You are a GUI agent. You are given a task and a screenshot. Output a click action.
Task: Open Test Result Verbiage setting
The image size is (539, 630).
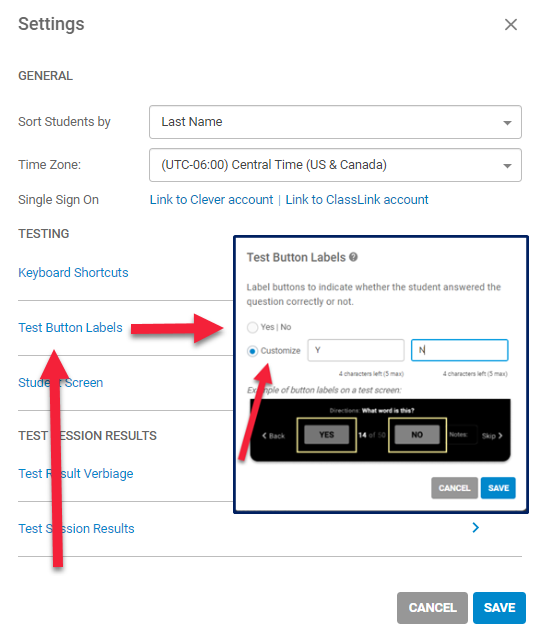76,474
